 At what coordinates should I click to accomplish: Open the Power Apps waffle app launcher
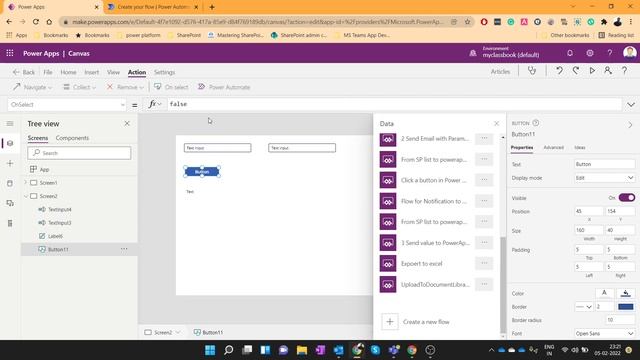click(10, 53)
